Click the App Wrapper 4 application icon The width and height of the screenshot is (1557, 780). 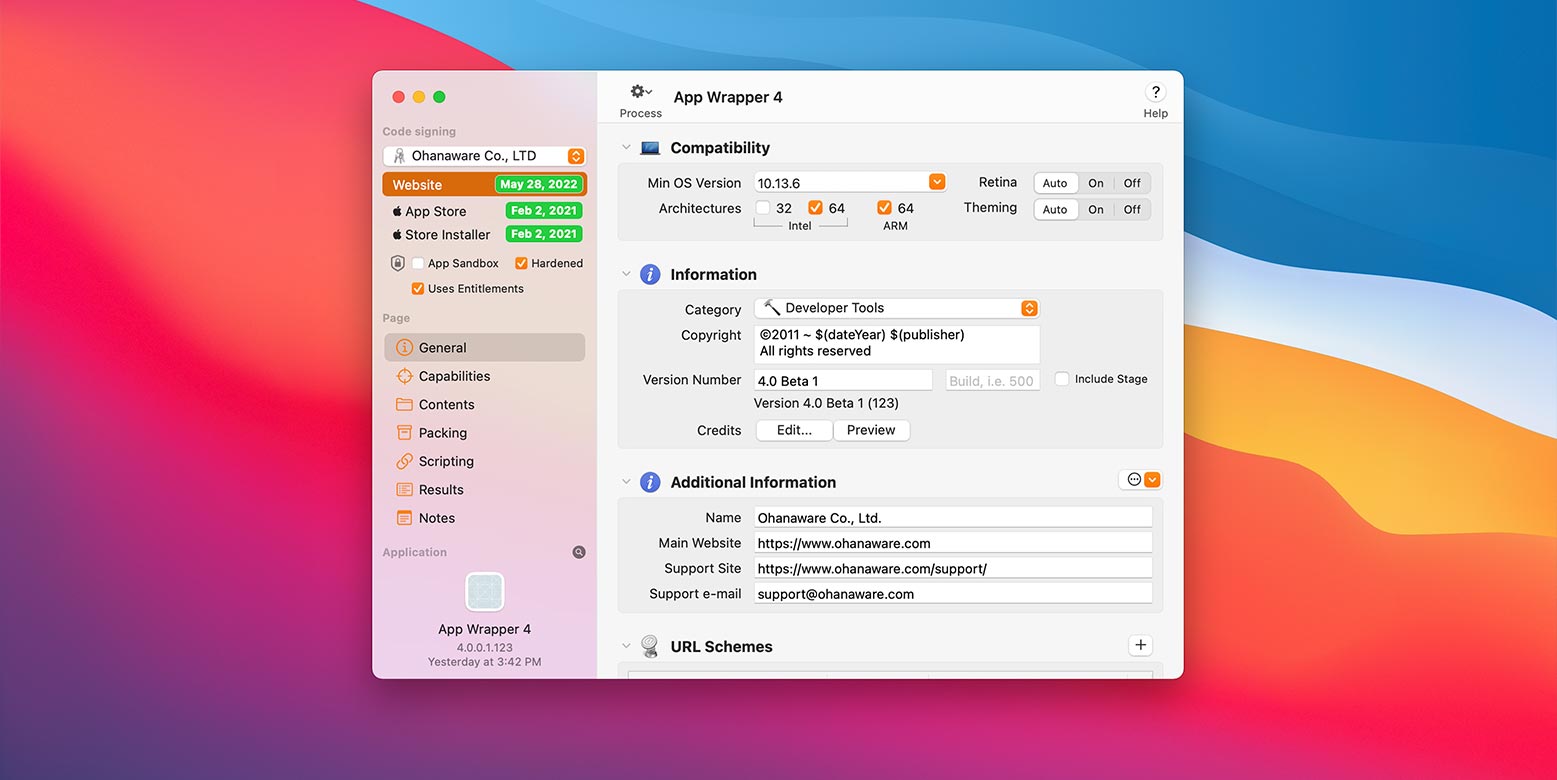pyautogui.click(x=485, y=592)
